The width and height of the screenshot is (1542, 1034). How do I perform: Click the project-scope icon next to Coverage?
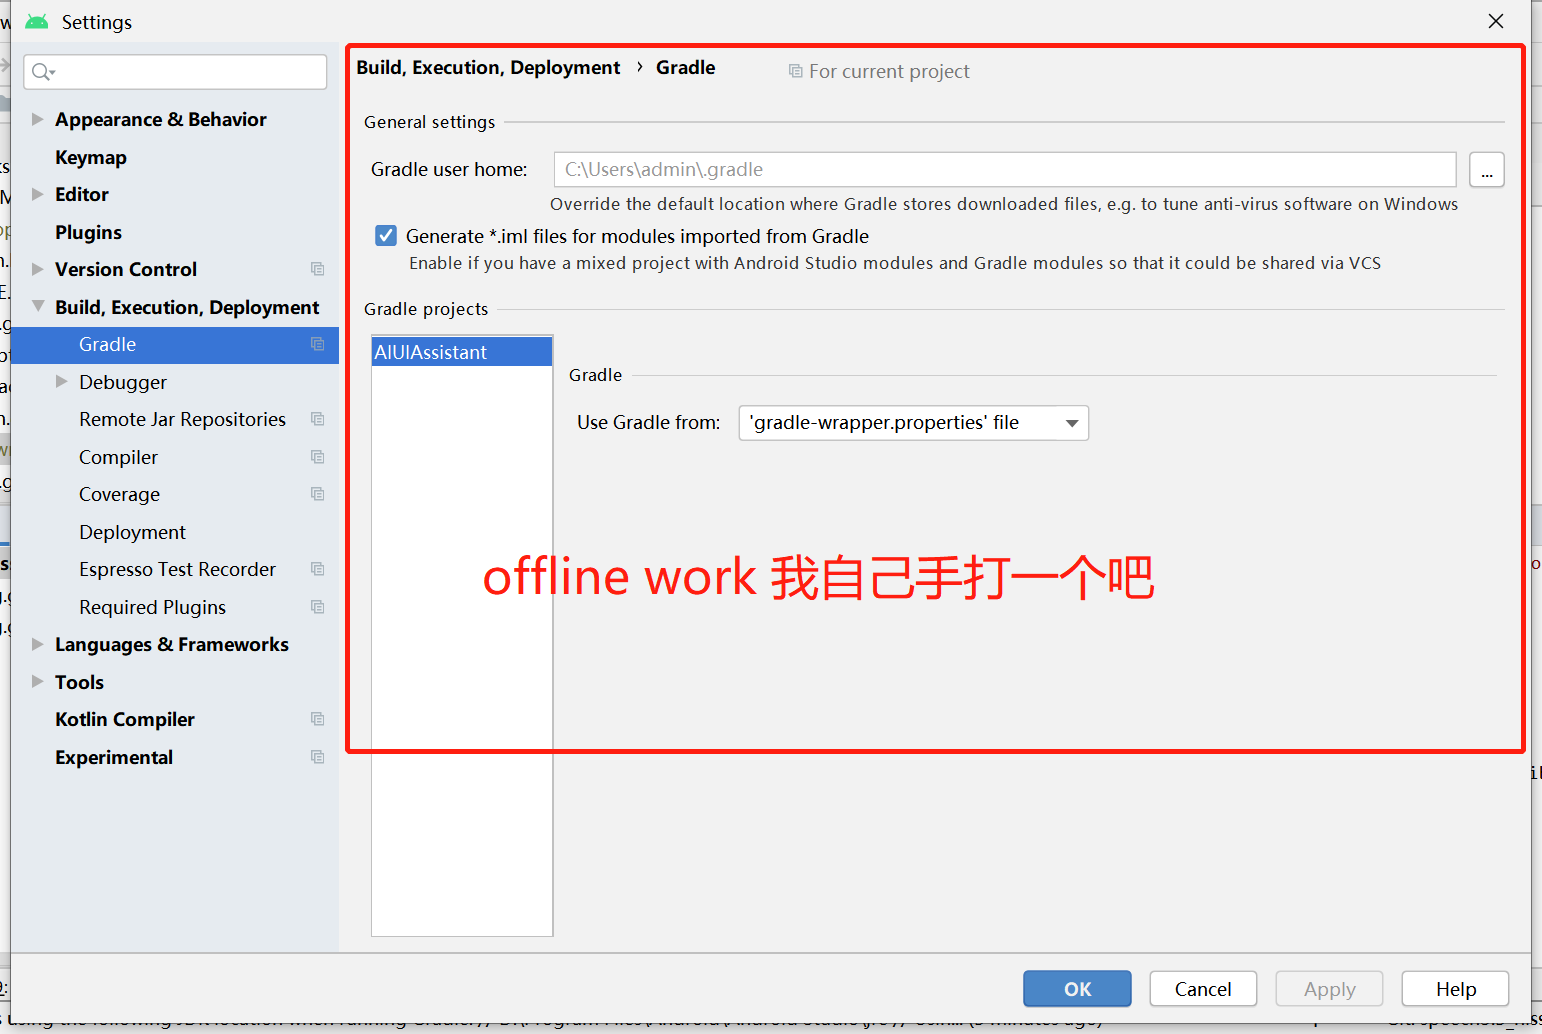pyautogui.click(x=317, y=494)
